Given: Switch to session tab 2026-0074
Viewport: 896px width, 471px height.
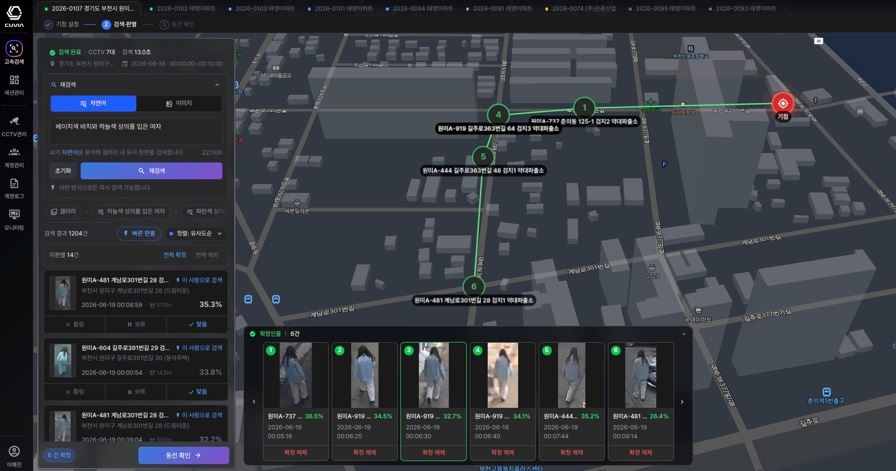Looking at the screenshot, I should pyautogui.click(x=581, y=9).
